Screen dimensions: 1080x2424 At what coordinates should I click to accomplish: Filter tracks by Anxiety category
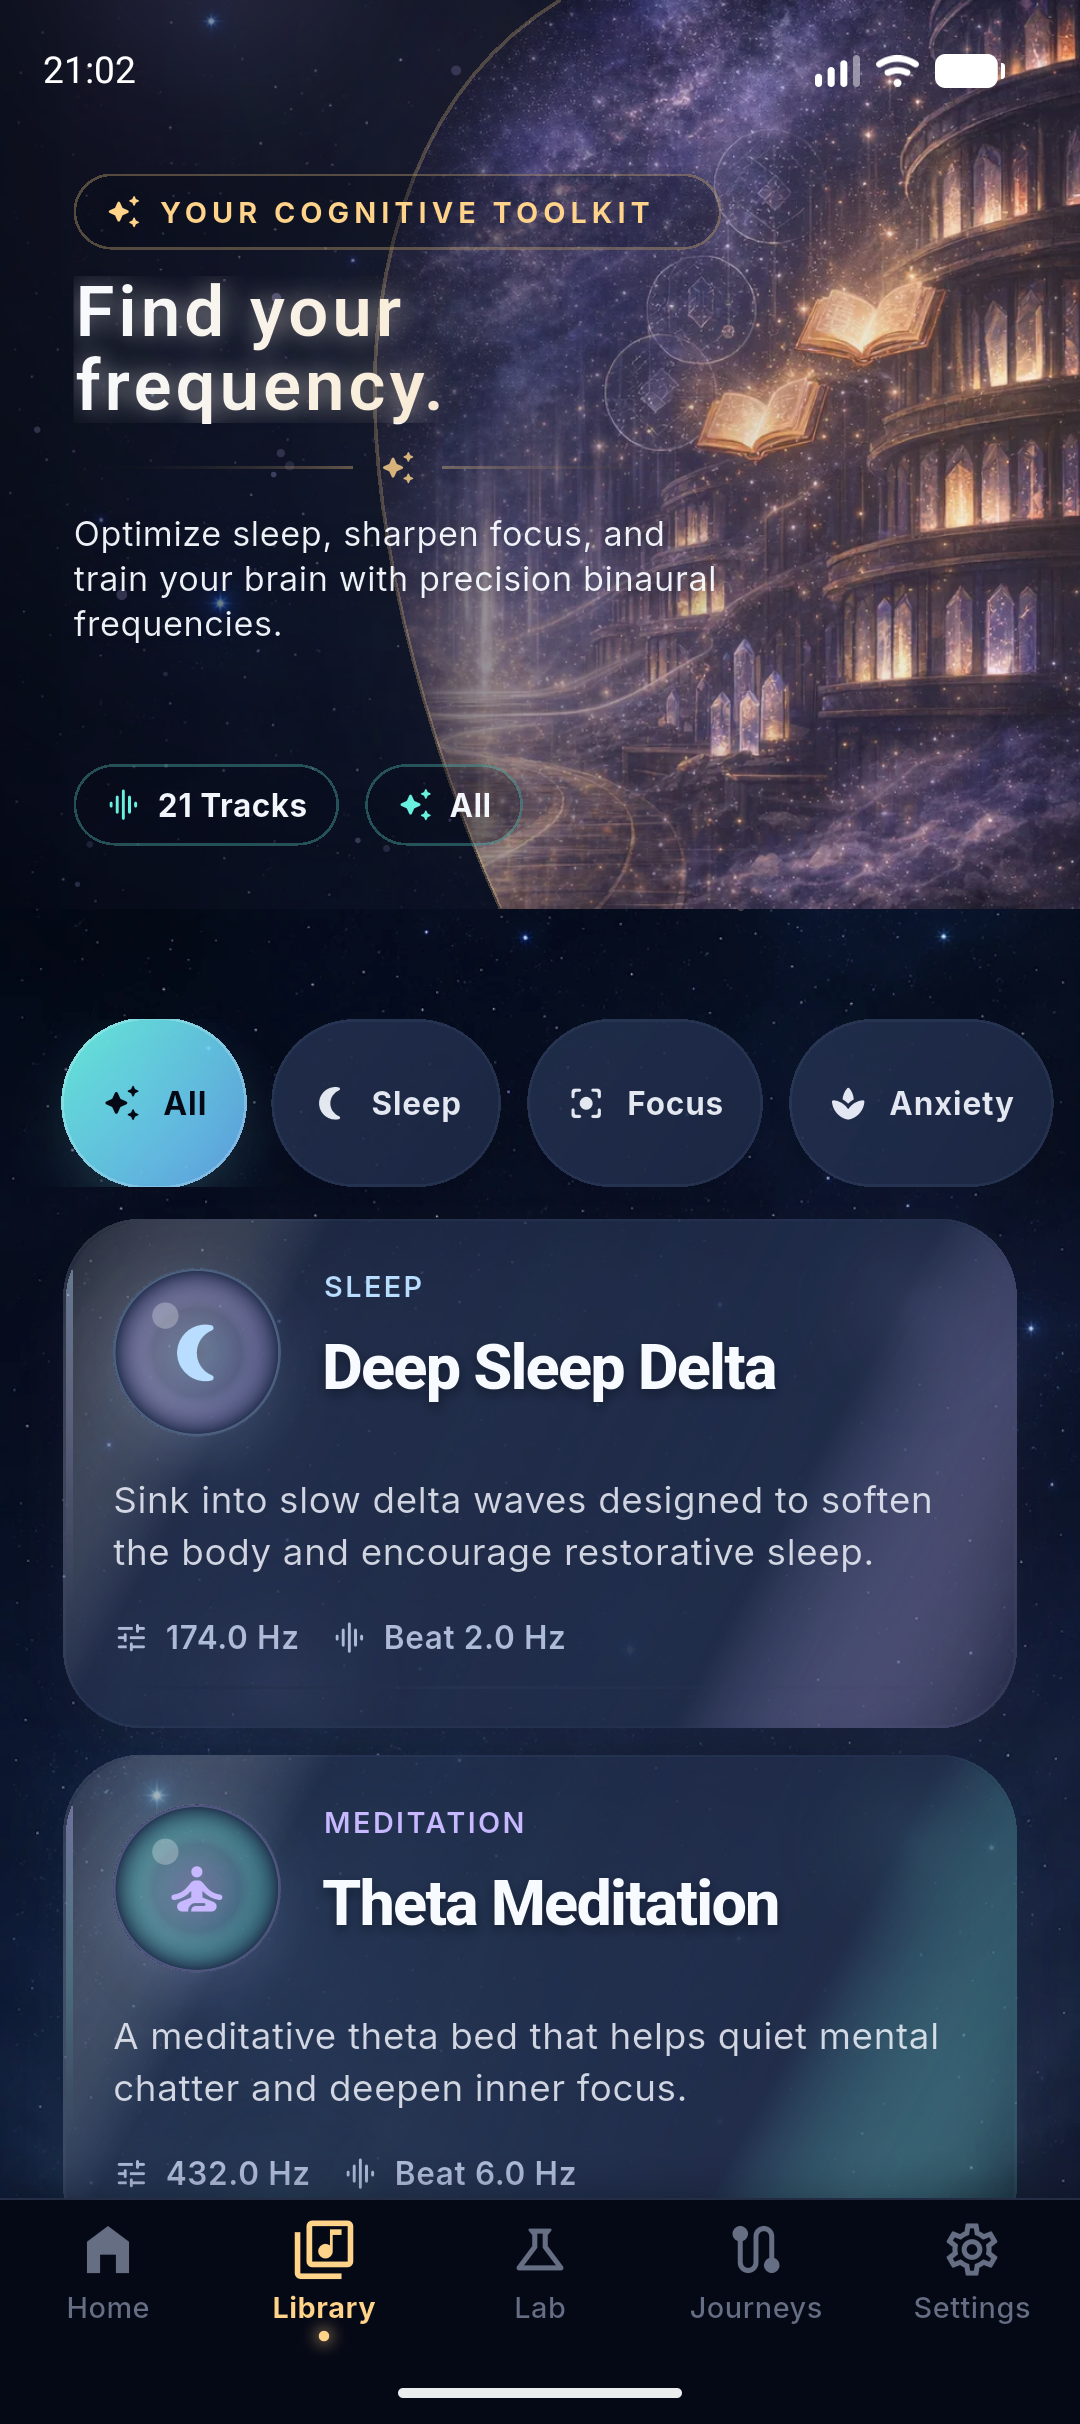point(921,1103)
